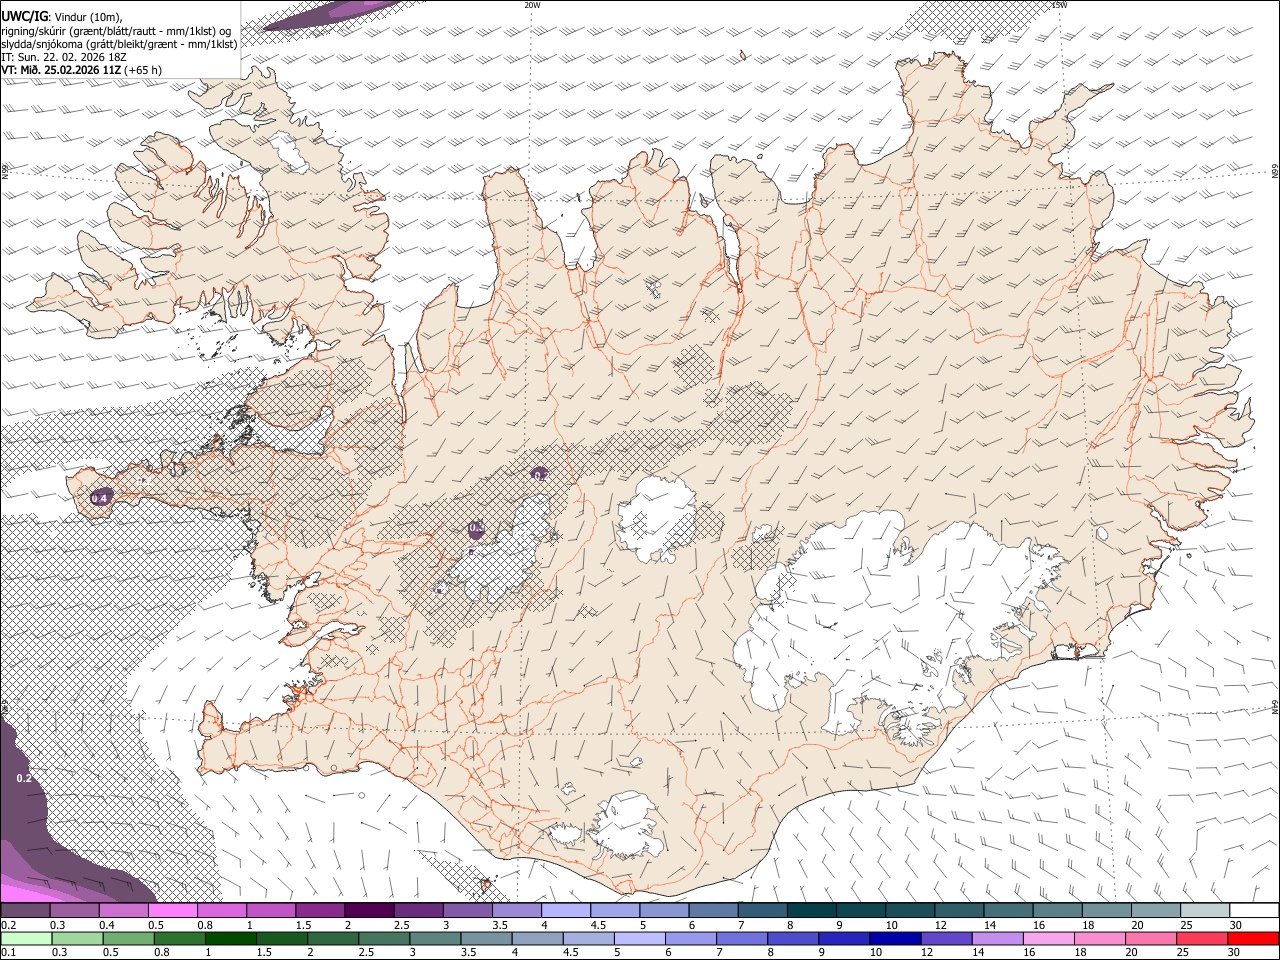Click lower legend swatch between 2 and 2.5

coord(332,939)
